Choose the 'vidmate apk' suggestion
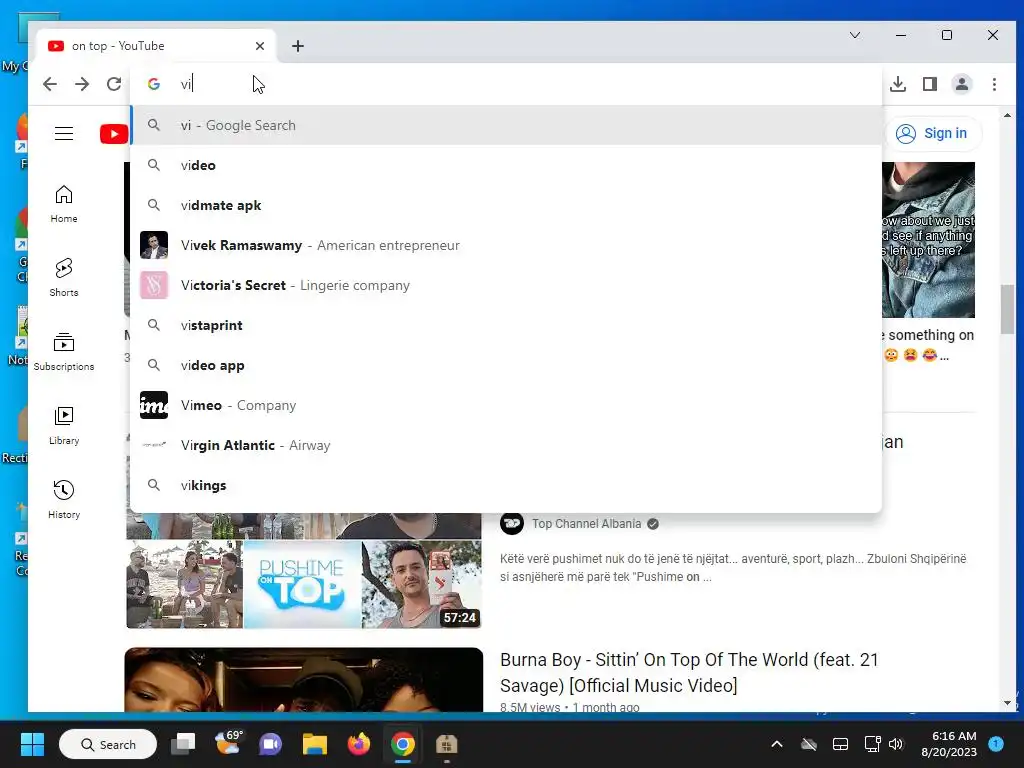 pyautogui.click(x=506, y=205)
